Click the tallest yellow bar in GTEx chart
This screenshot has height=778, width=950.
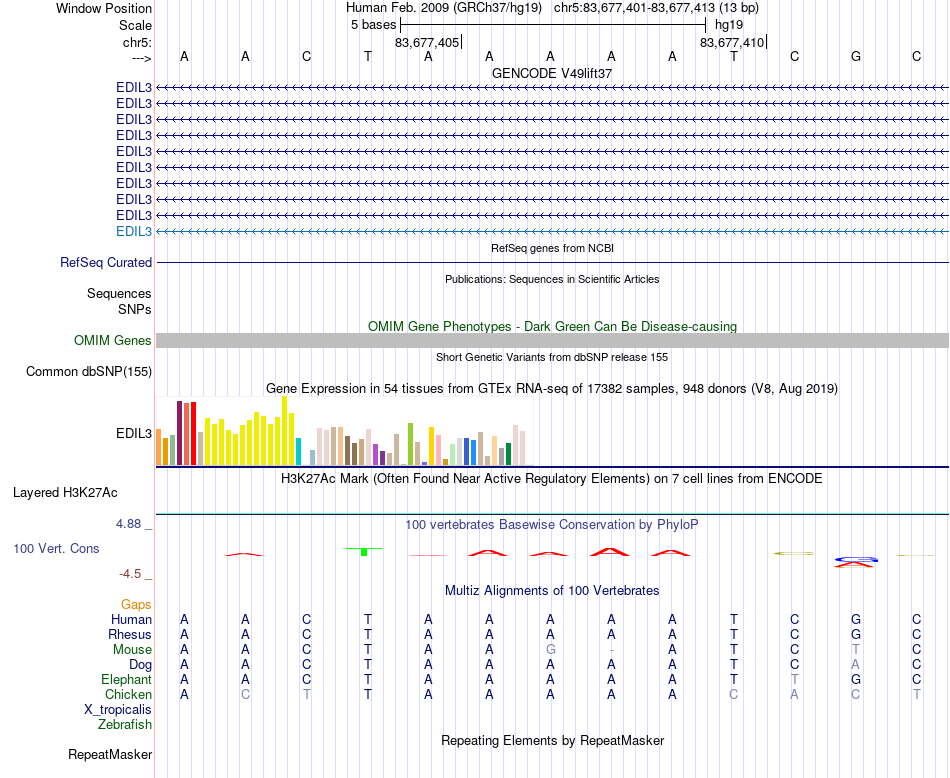point(285,431)
